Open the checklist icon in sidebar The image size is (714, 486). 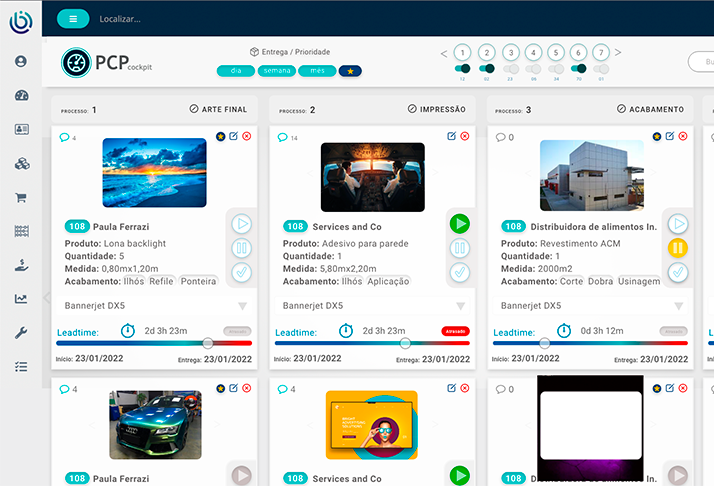click(21, 367)
